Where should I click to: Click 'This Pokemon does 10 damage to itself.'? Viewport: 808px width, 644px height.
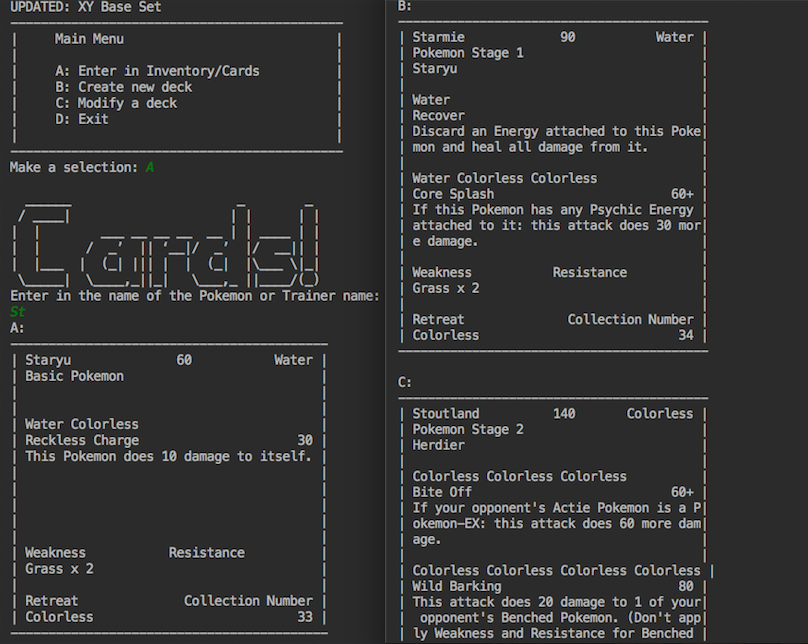169,456
